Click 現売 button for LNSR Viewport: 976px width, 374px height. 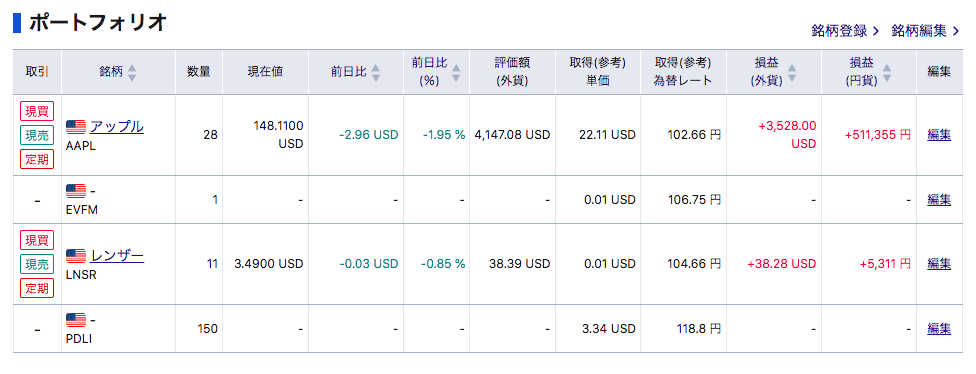tap(37, 264)
